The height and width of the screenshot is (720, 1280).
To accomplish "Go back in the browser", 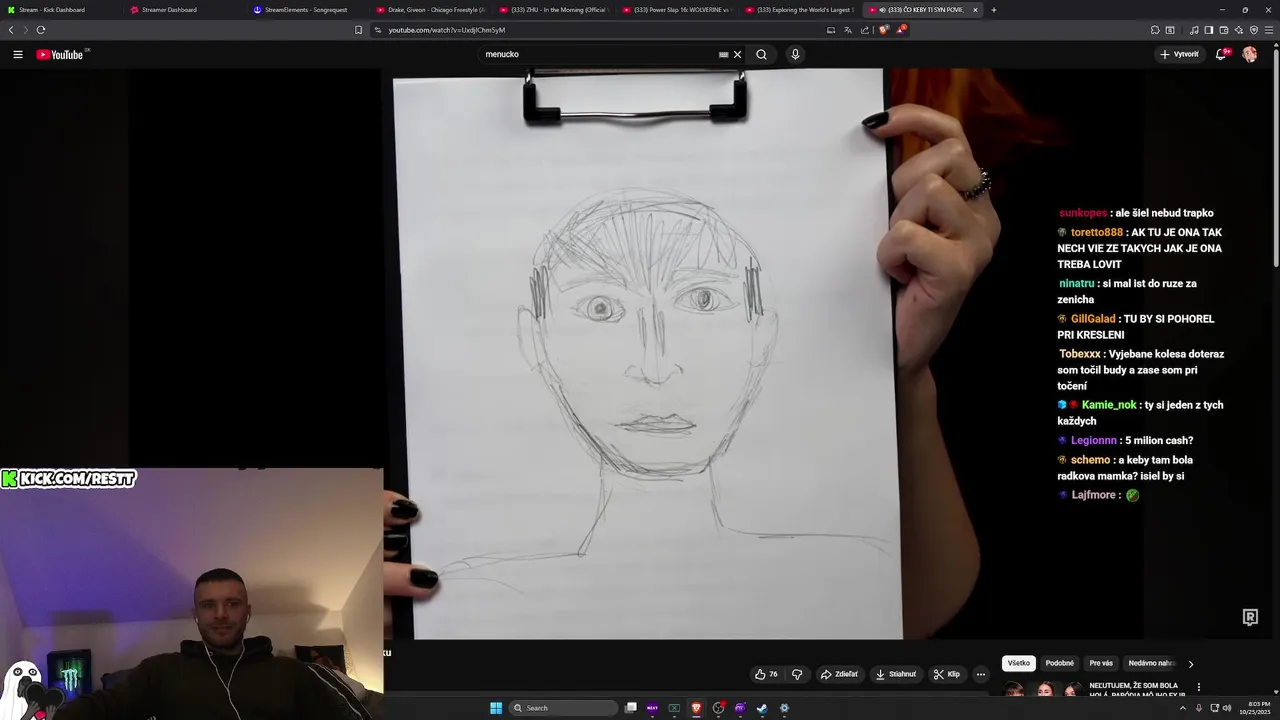I will pos(11,30).
